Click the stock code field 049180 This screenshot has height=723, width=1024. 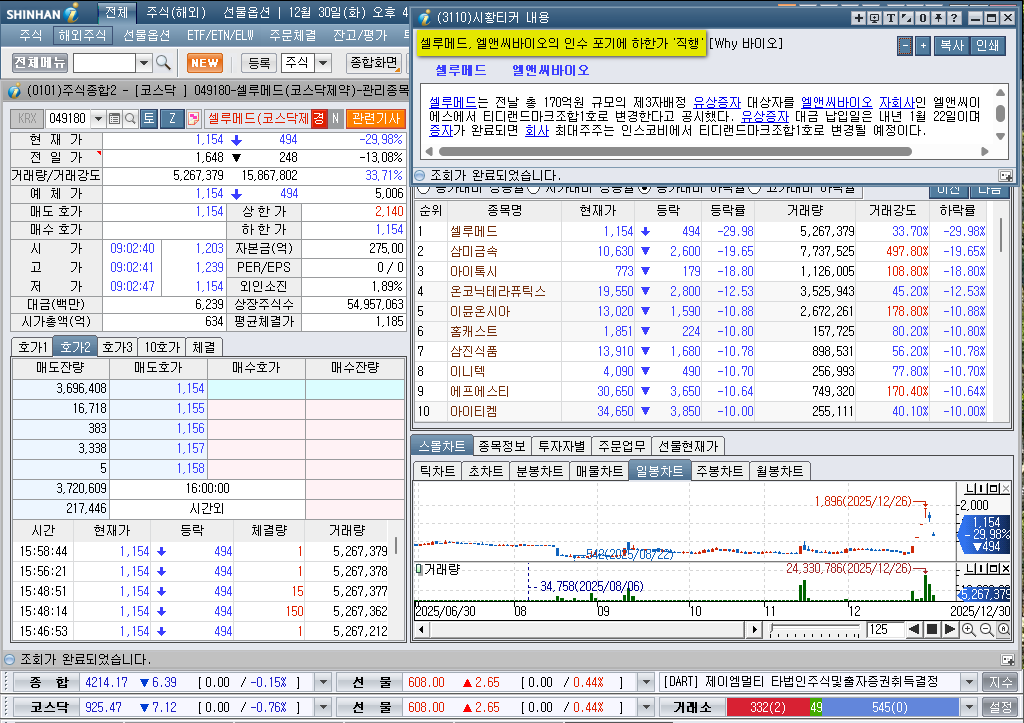(68, 119)
